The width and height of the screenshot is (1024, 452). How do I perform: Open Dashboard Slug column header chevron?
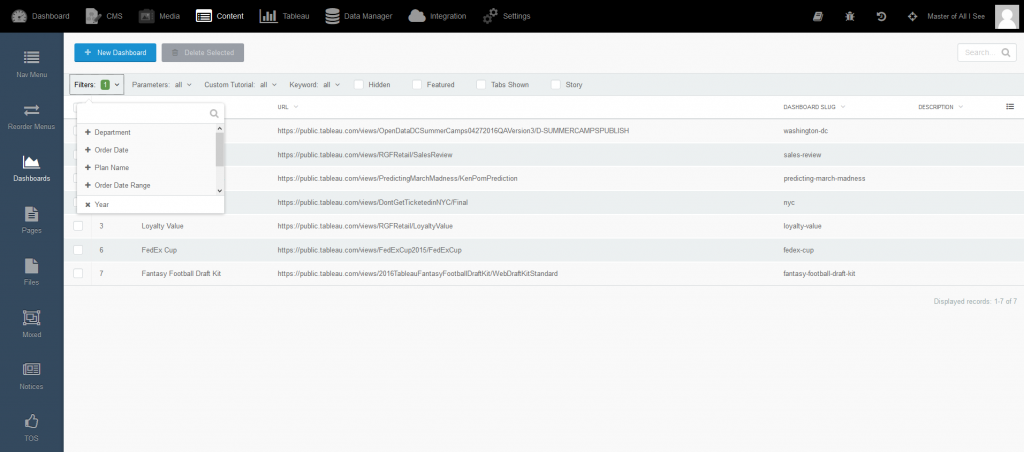pos(843,106)
